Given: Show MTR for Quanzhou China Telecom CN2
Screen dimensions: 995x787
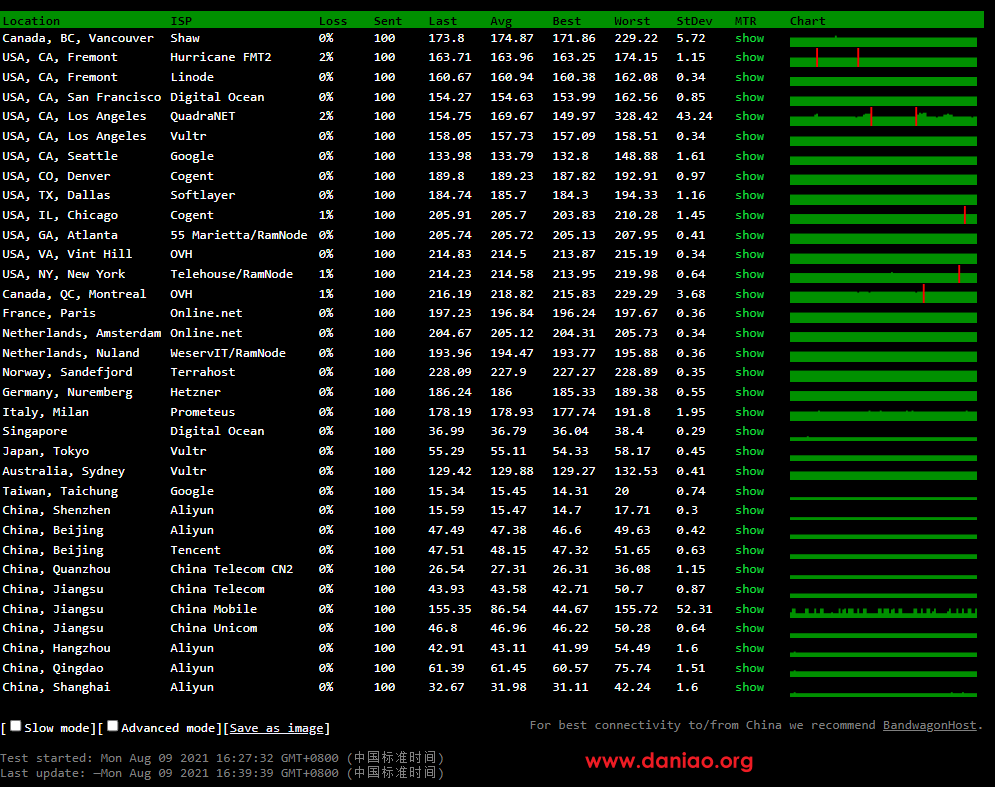Looking at the screenshot, I should (749, 569).
